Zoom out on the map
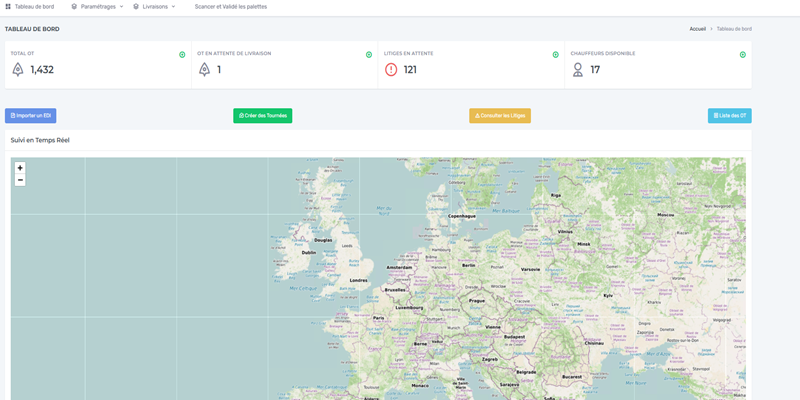Screen dimensions: 800x400 (20, 180)
